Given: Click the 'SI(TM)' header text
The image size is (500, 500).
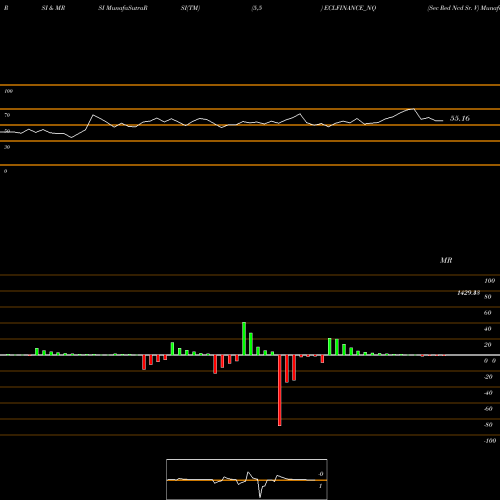Looking at the screenshot, I should coord(190,8).
